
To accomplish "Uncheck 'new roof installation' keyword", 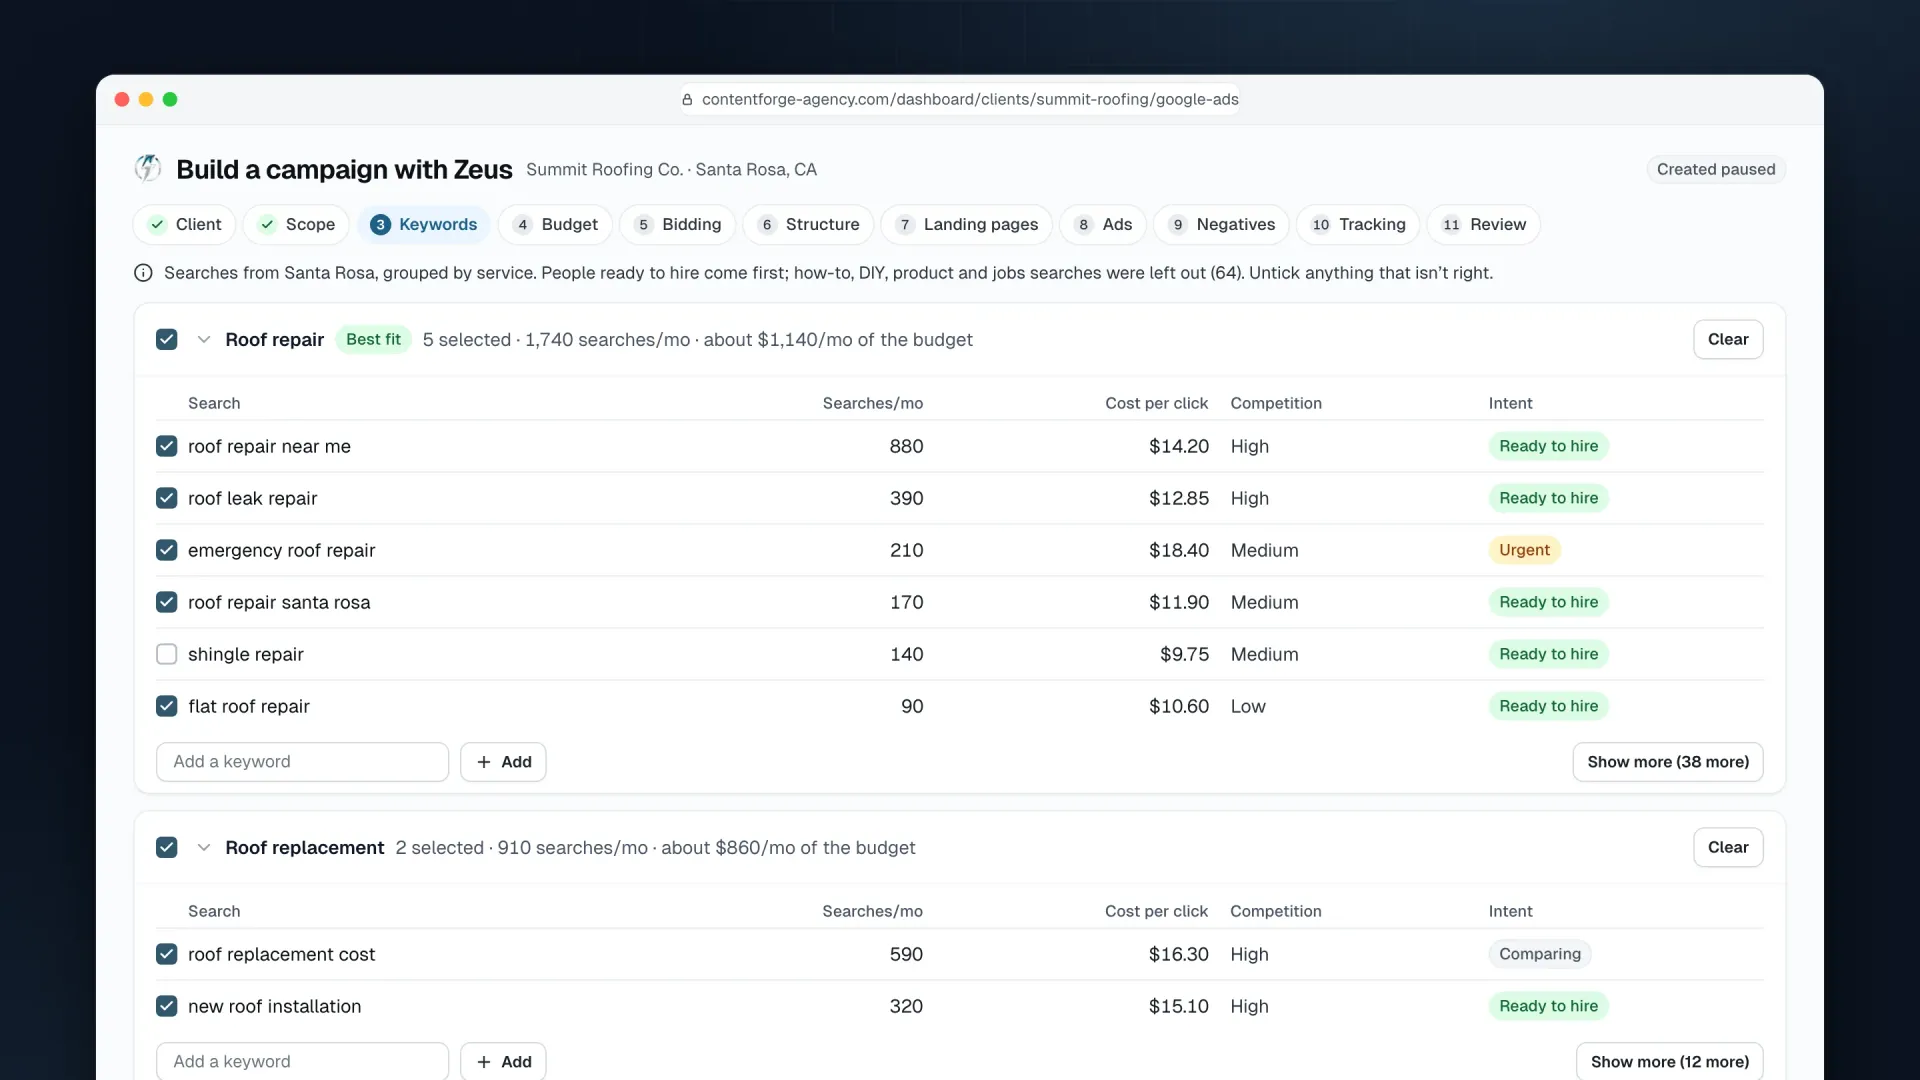I will 167,1006.
